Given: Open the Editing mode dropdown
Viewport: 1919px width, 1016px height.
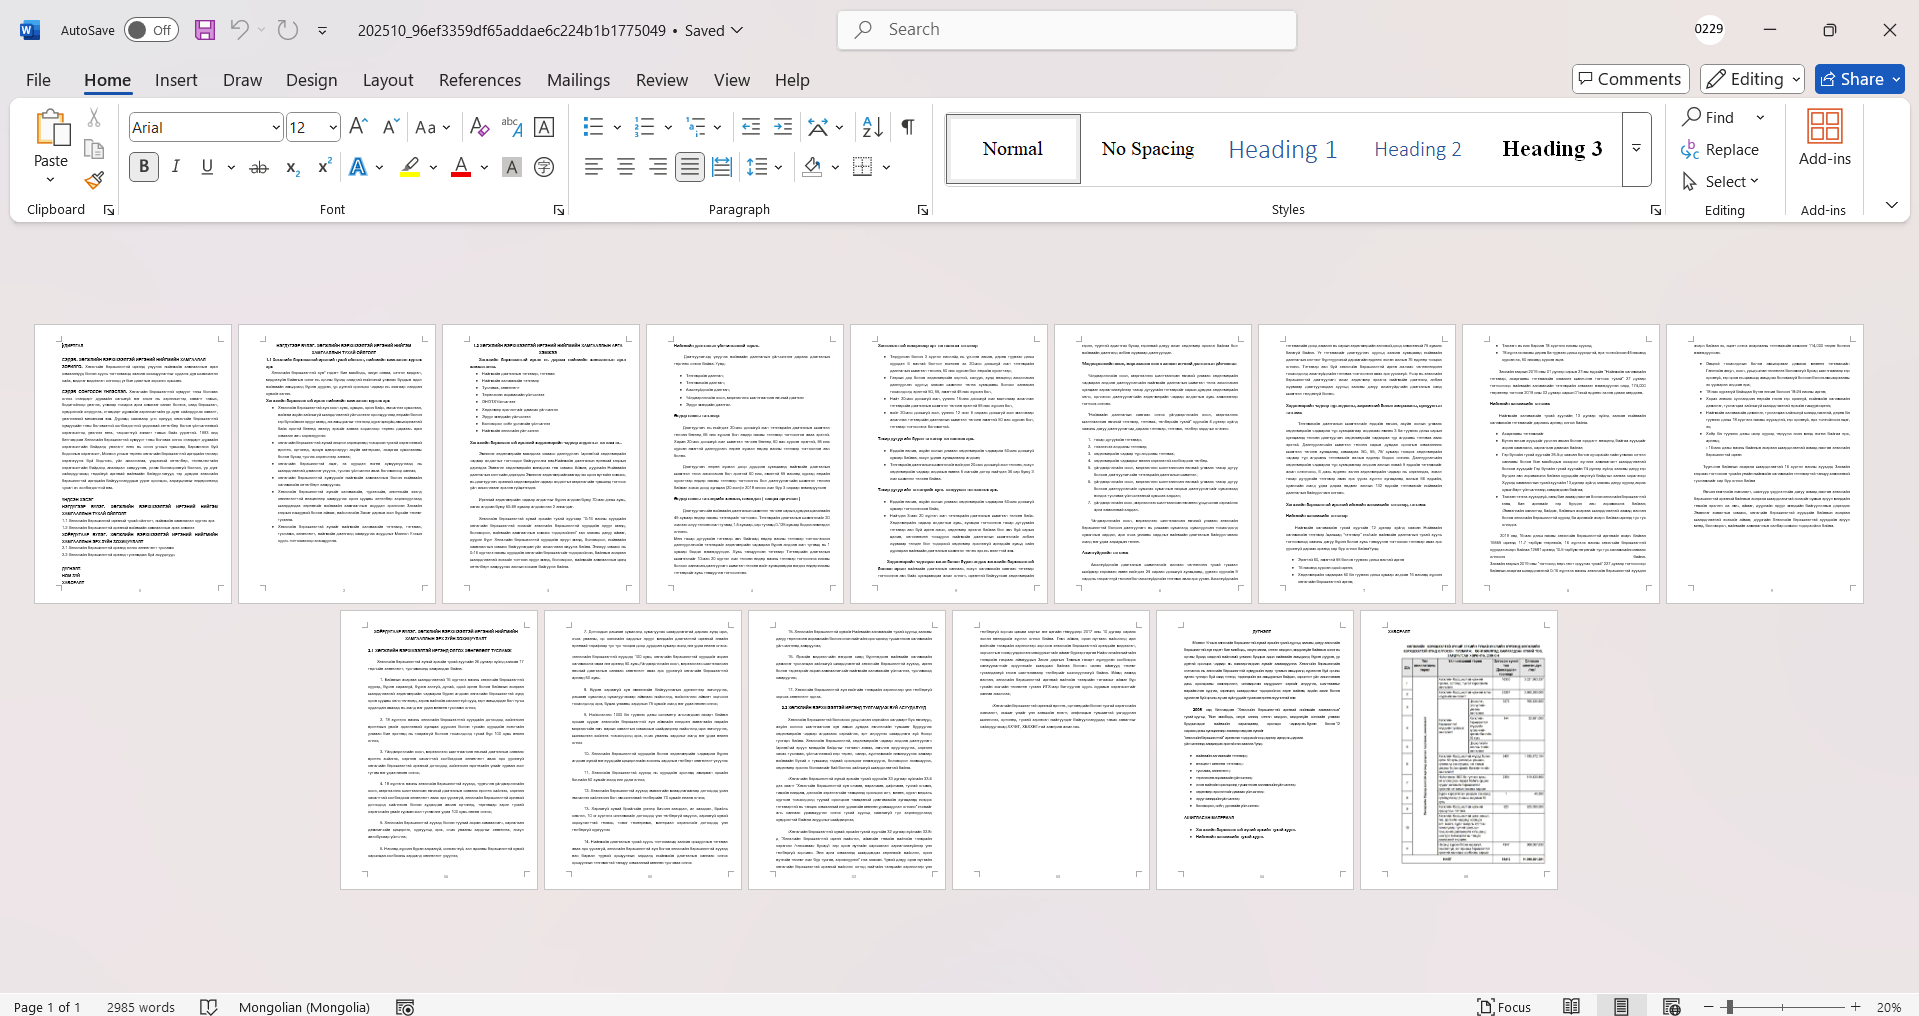Looking at the screenshot, I should coord(1753,79).
